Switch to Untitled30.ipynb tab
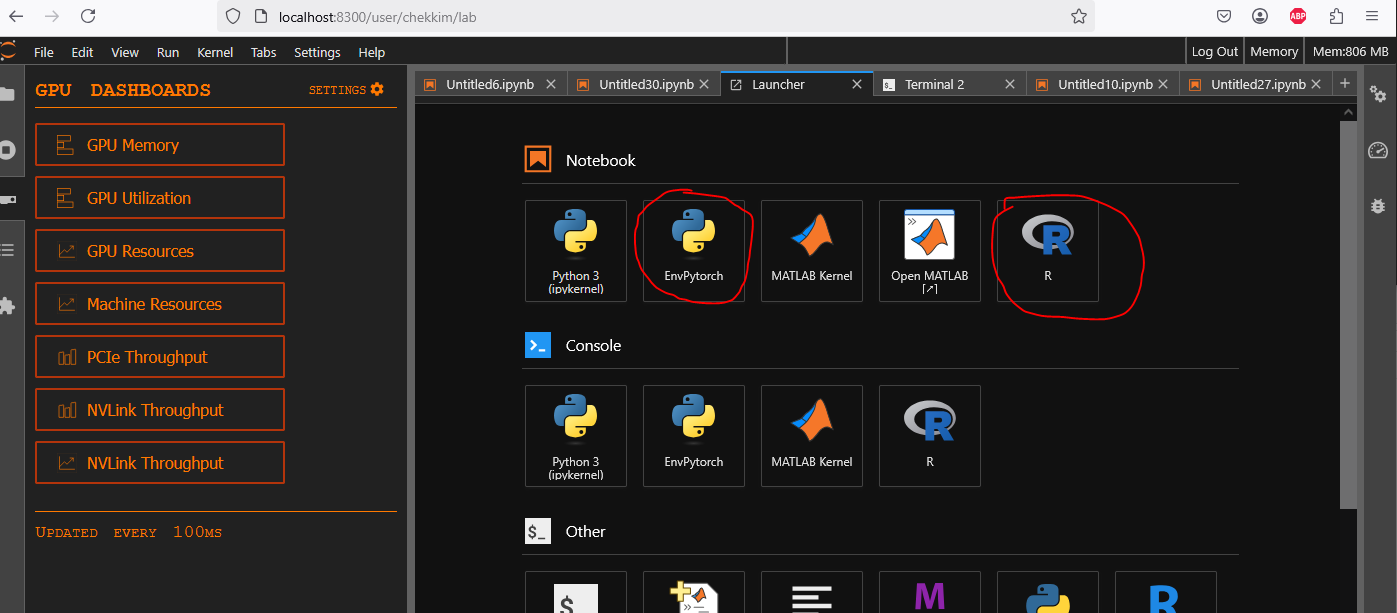Screen dimensions: 1397x613 click(645, 85)
